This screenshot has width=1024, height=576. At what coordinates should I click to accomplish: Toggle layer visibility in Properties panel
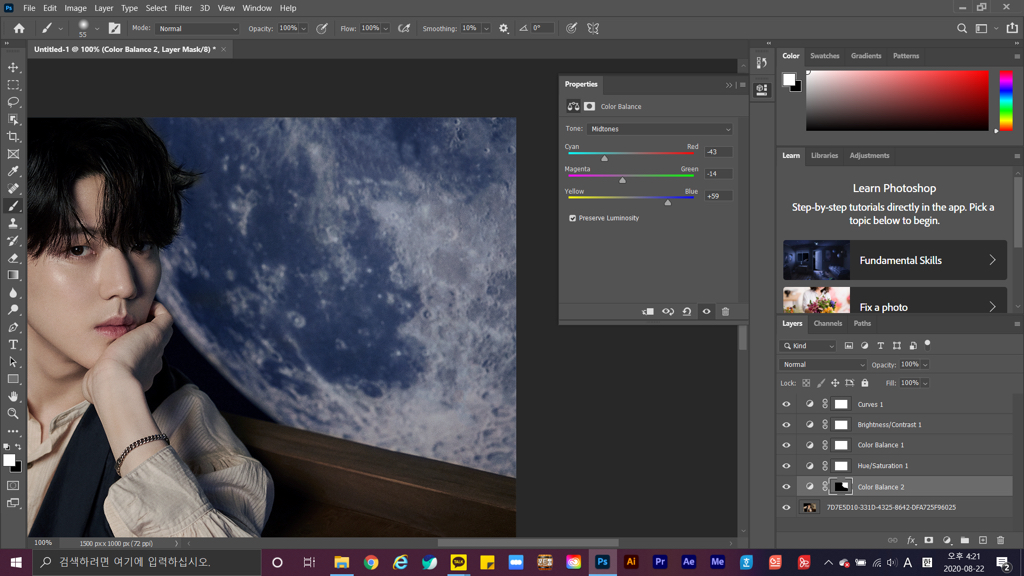(707, 312)
